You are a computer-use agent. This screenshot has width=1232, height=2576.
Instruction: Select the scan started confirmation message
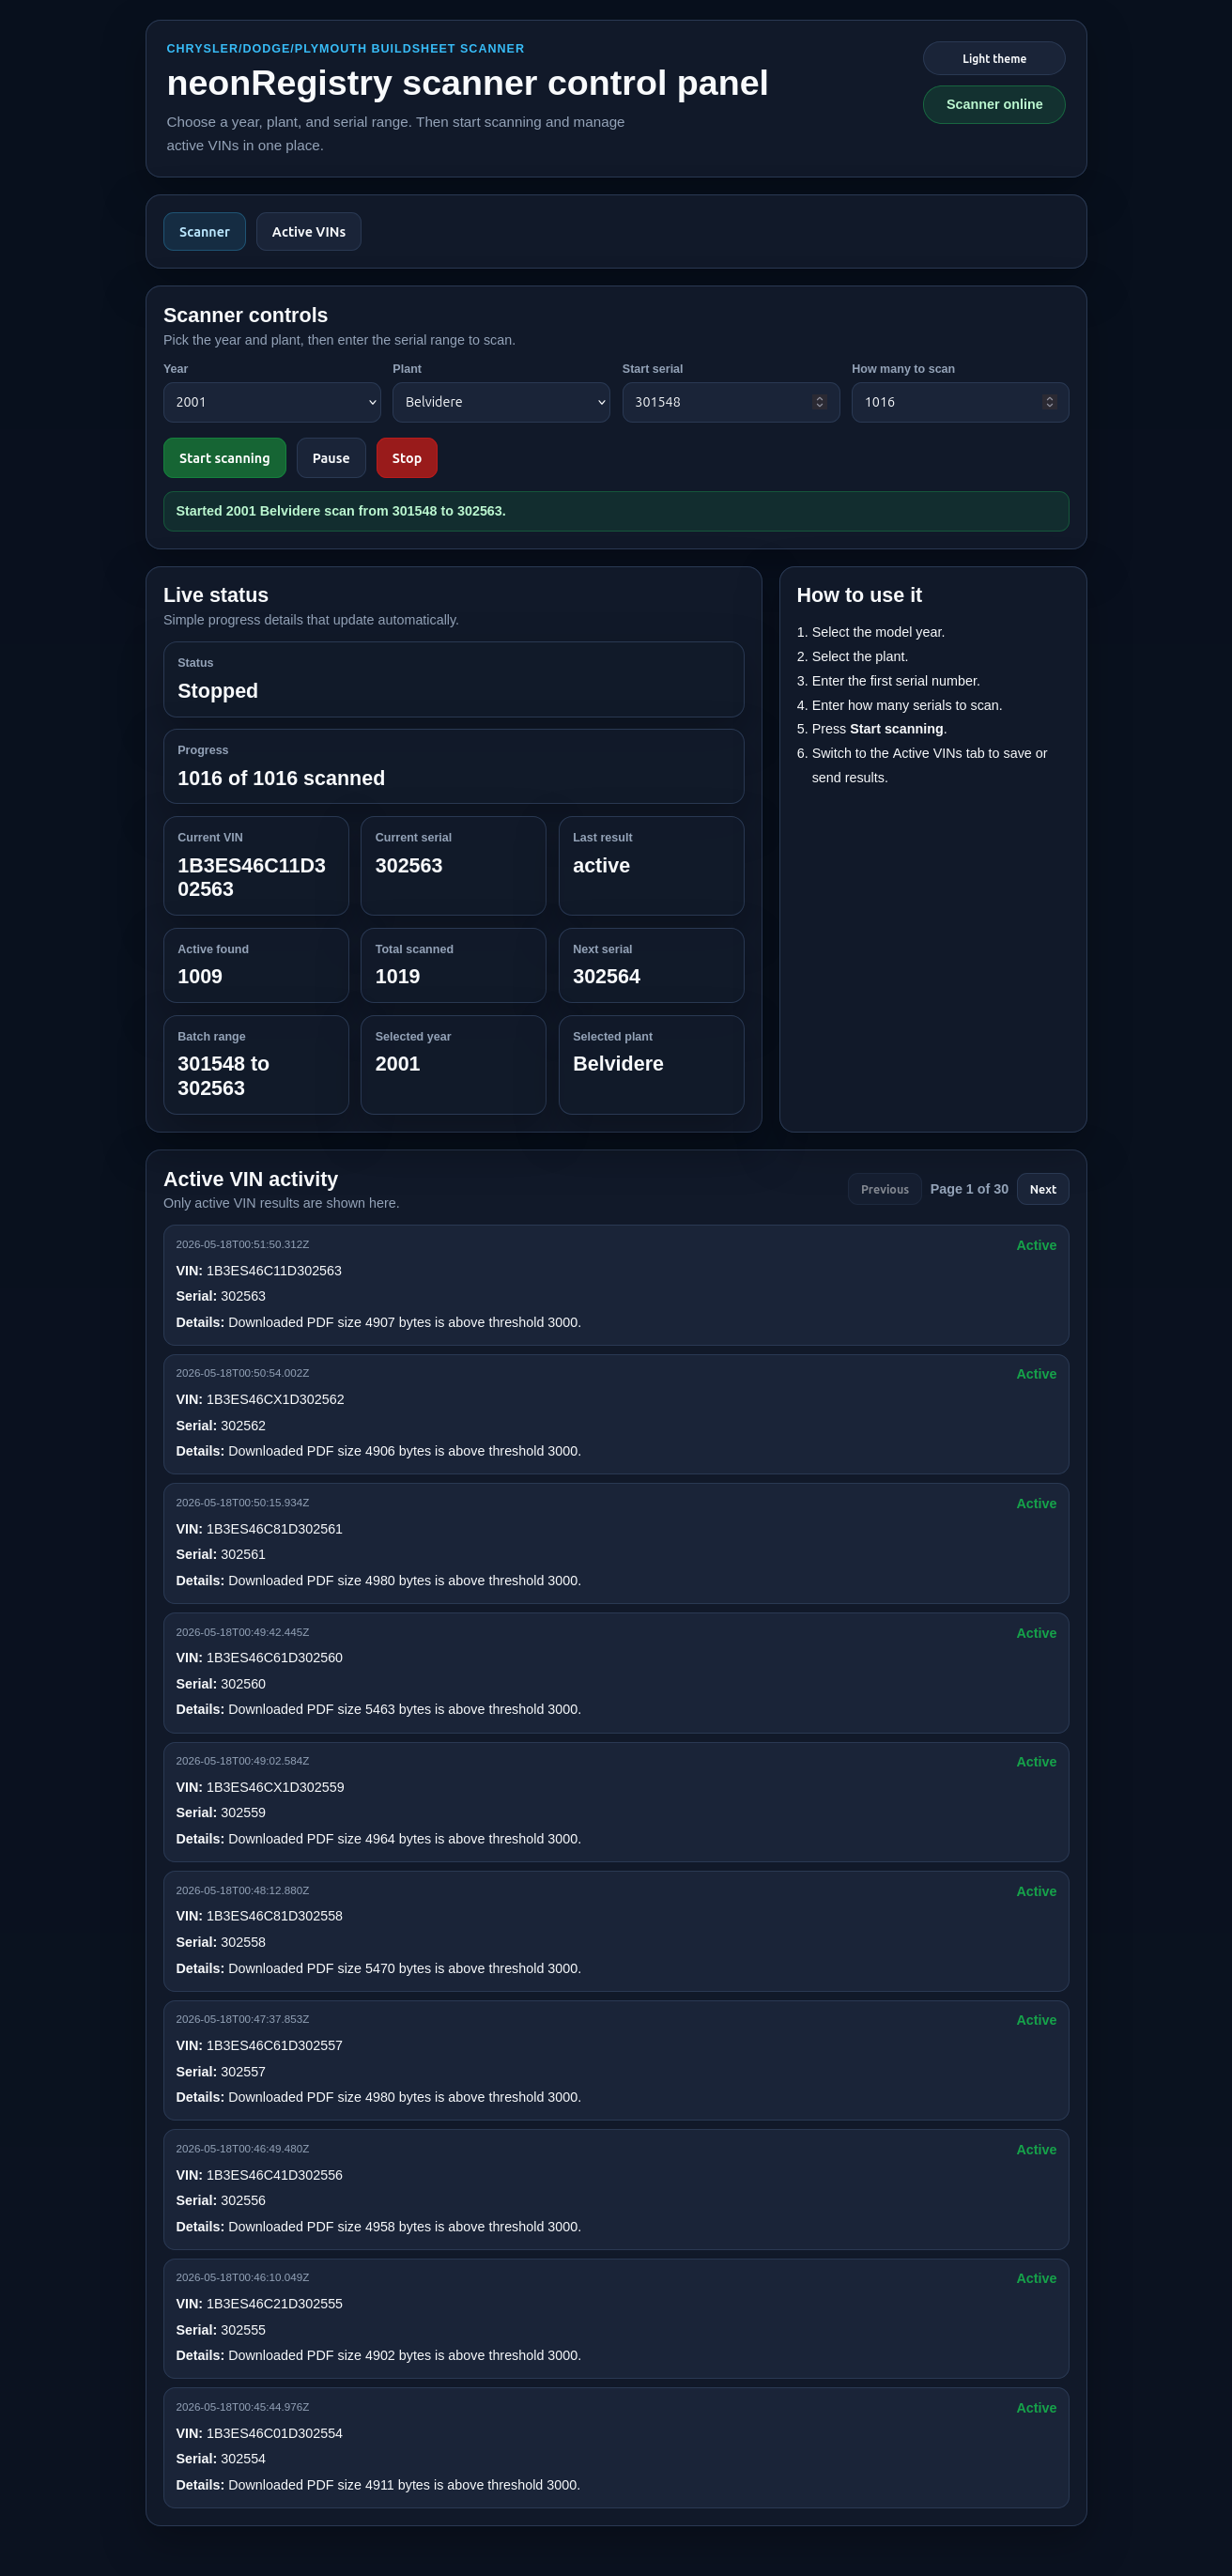[x=616, y=511]
